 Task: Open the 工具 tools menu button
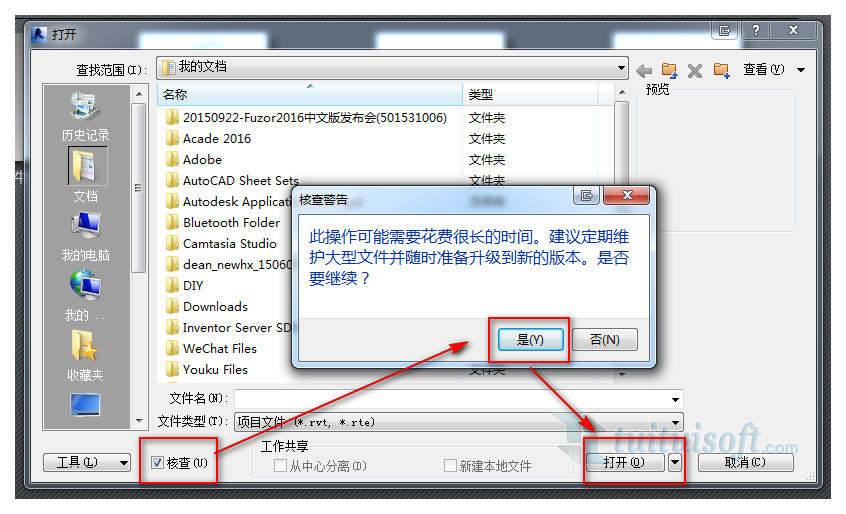coord(87,462)
